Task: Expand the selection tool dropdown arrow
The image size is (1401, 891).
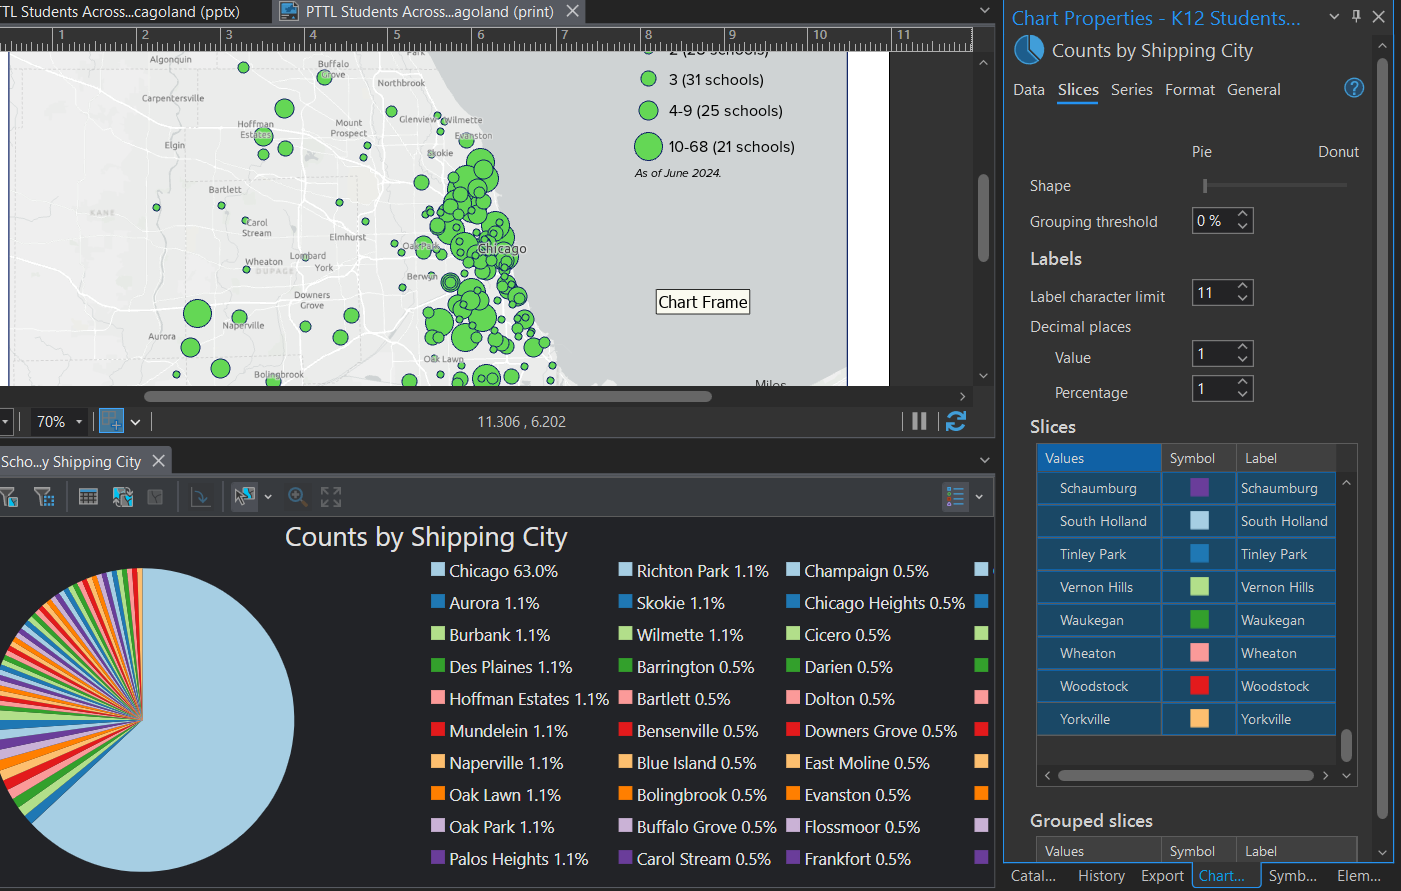Action: [267, 496]
